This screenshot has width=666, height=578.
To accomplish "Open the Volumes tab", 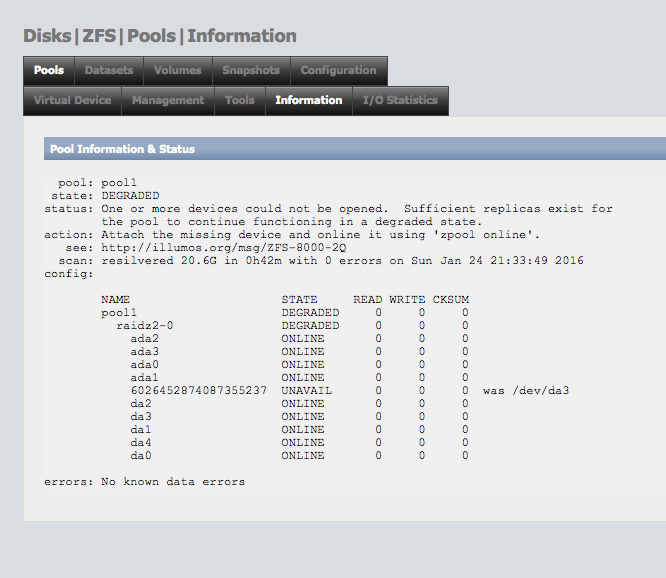I will [178, 70].
